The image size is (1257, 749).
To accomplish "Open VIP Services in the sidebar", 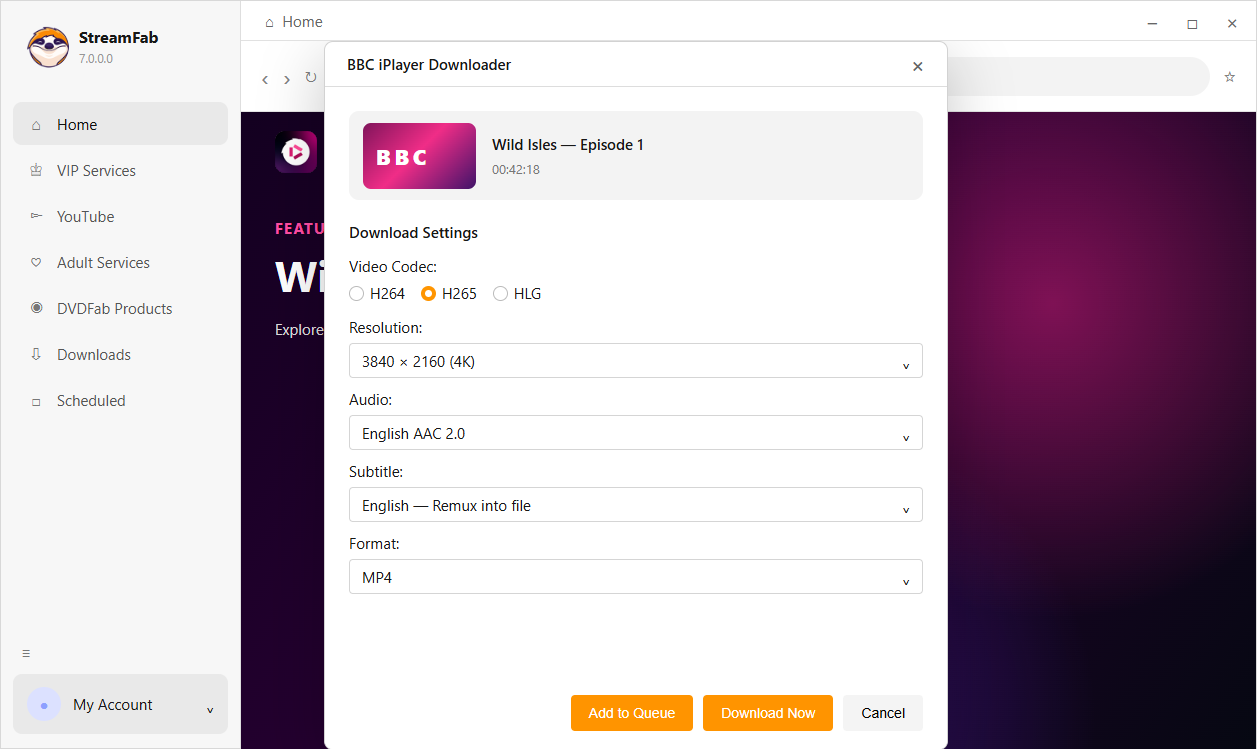I will coord(120,171).
